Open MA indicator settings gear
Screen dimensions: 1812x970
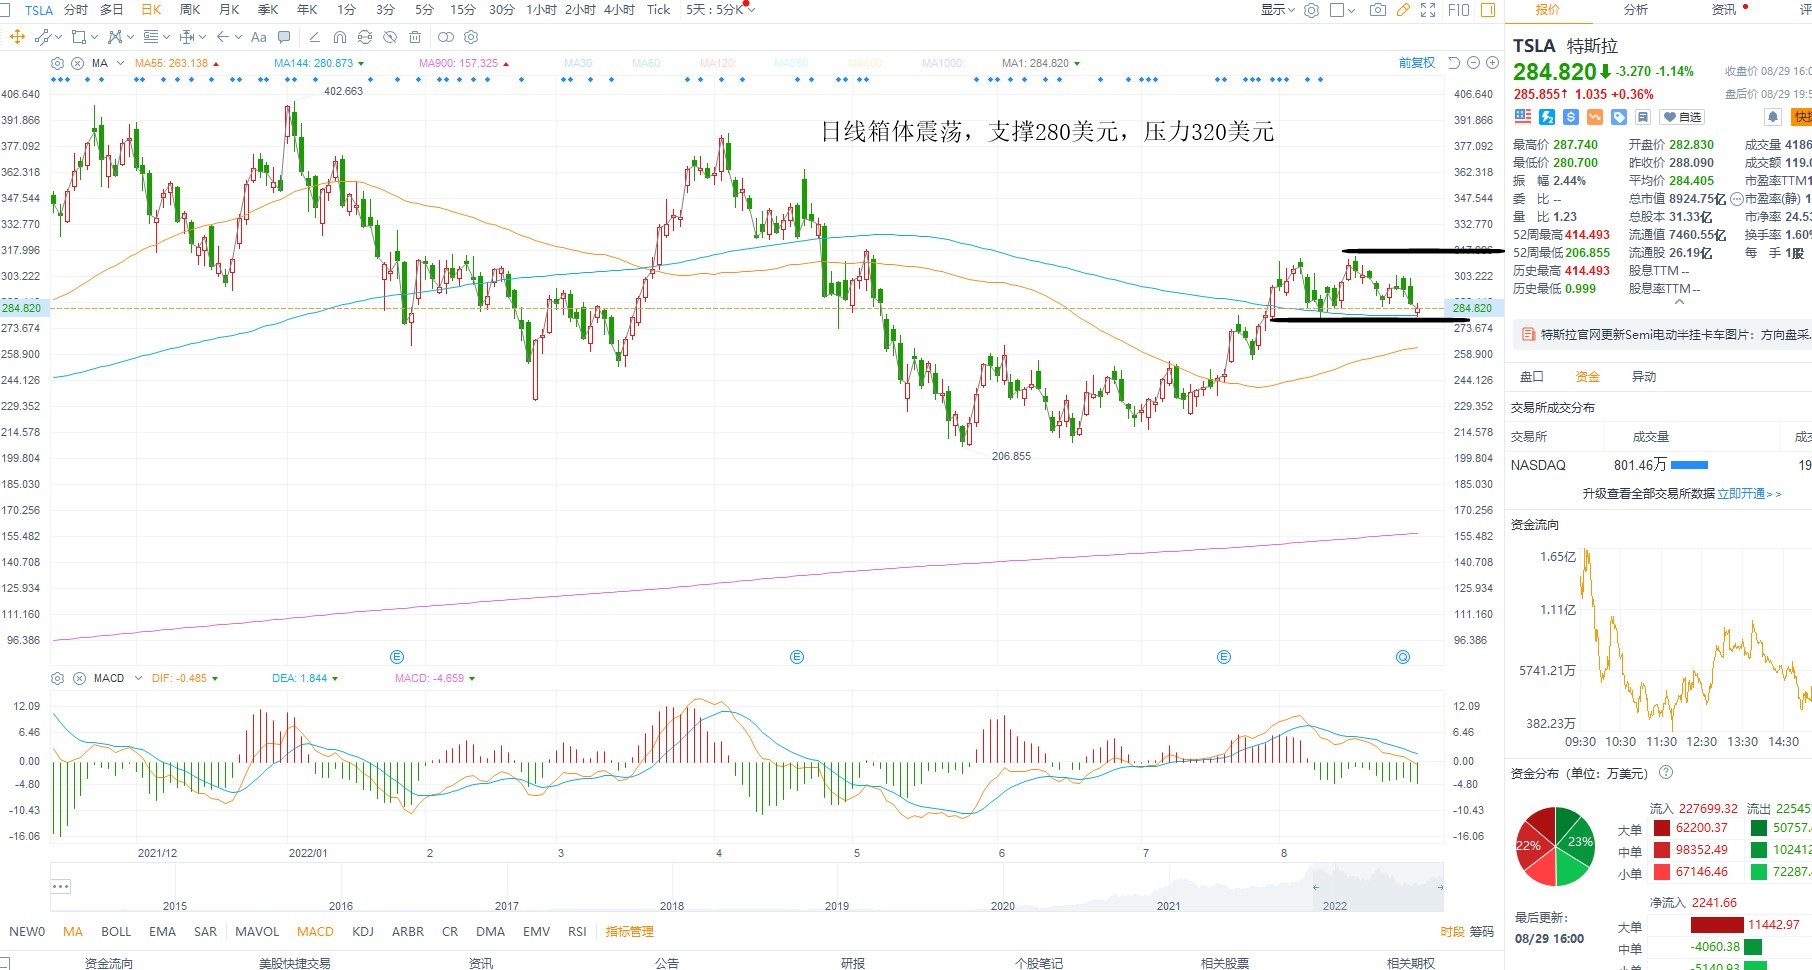[58, 63]
